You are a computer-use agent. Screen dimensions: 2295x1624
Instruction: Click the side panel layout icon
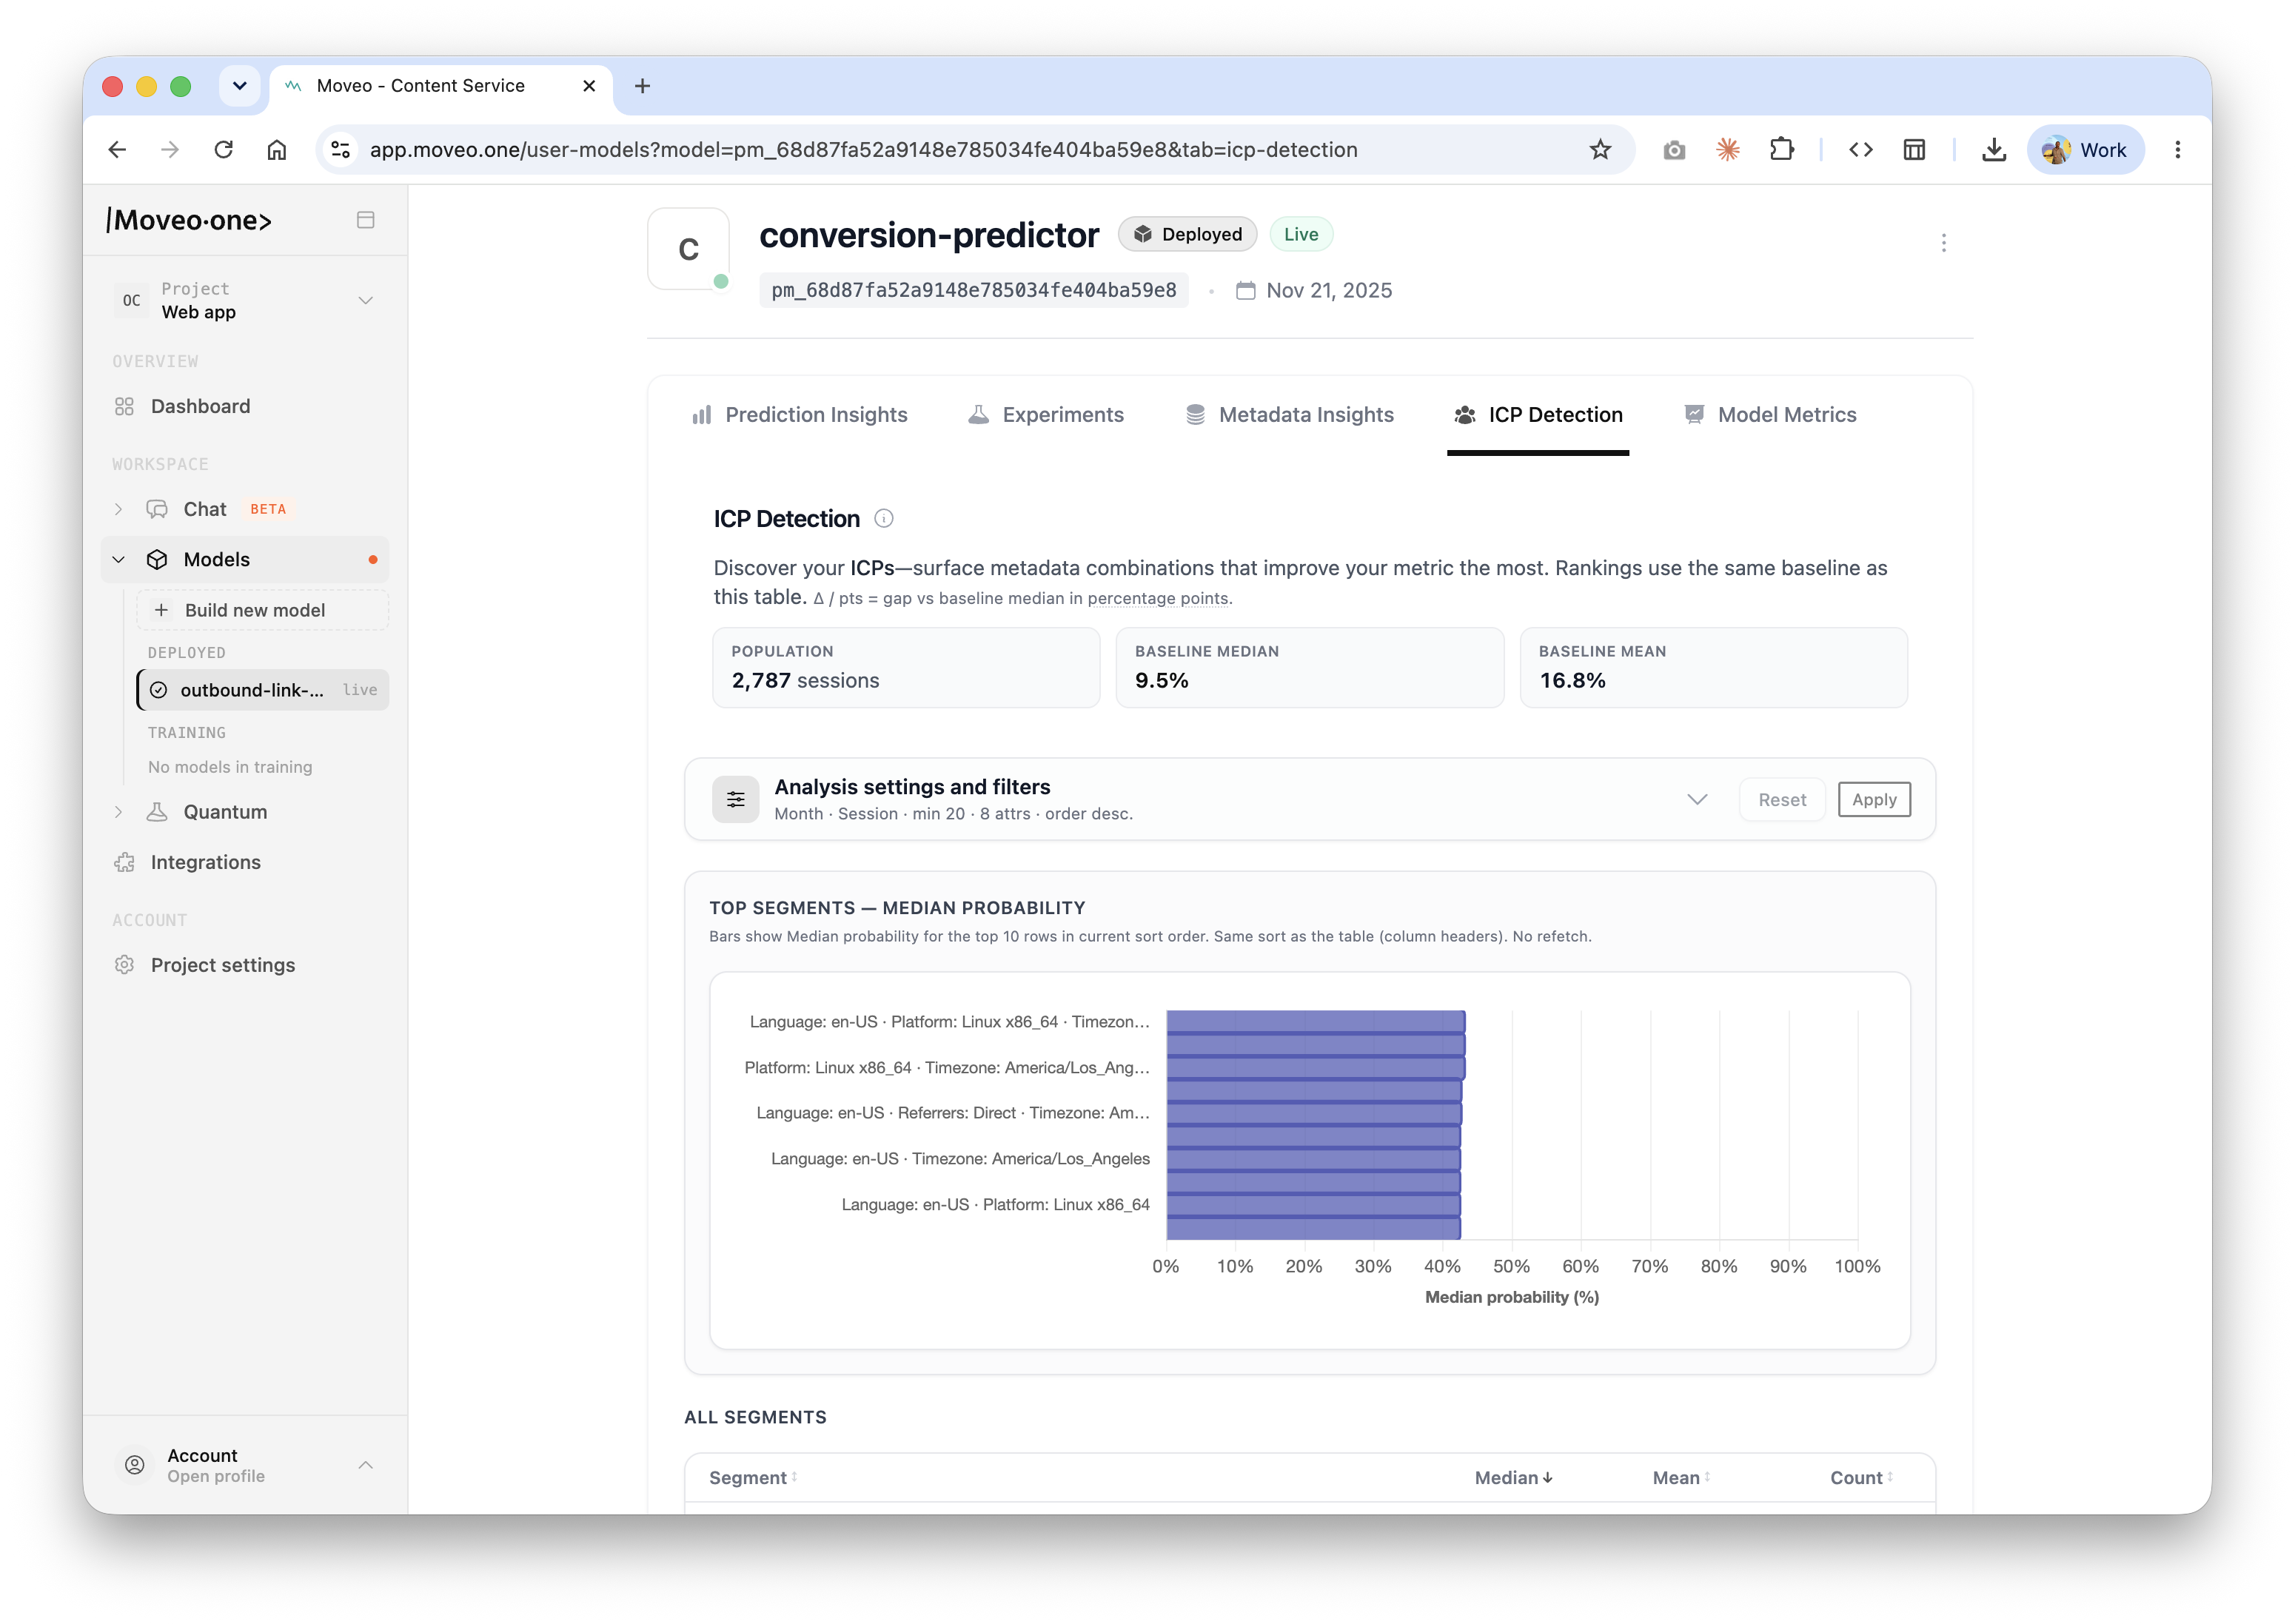click(1914, 149)
